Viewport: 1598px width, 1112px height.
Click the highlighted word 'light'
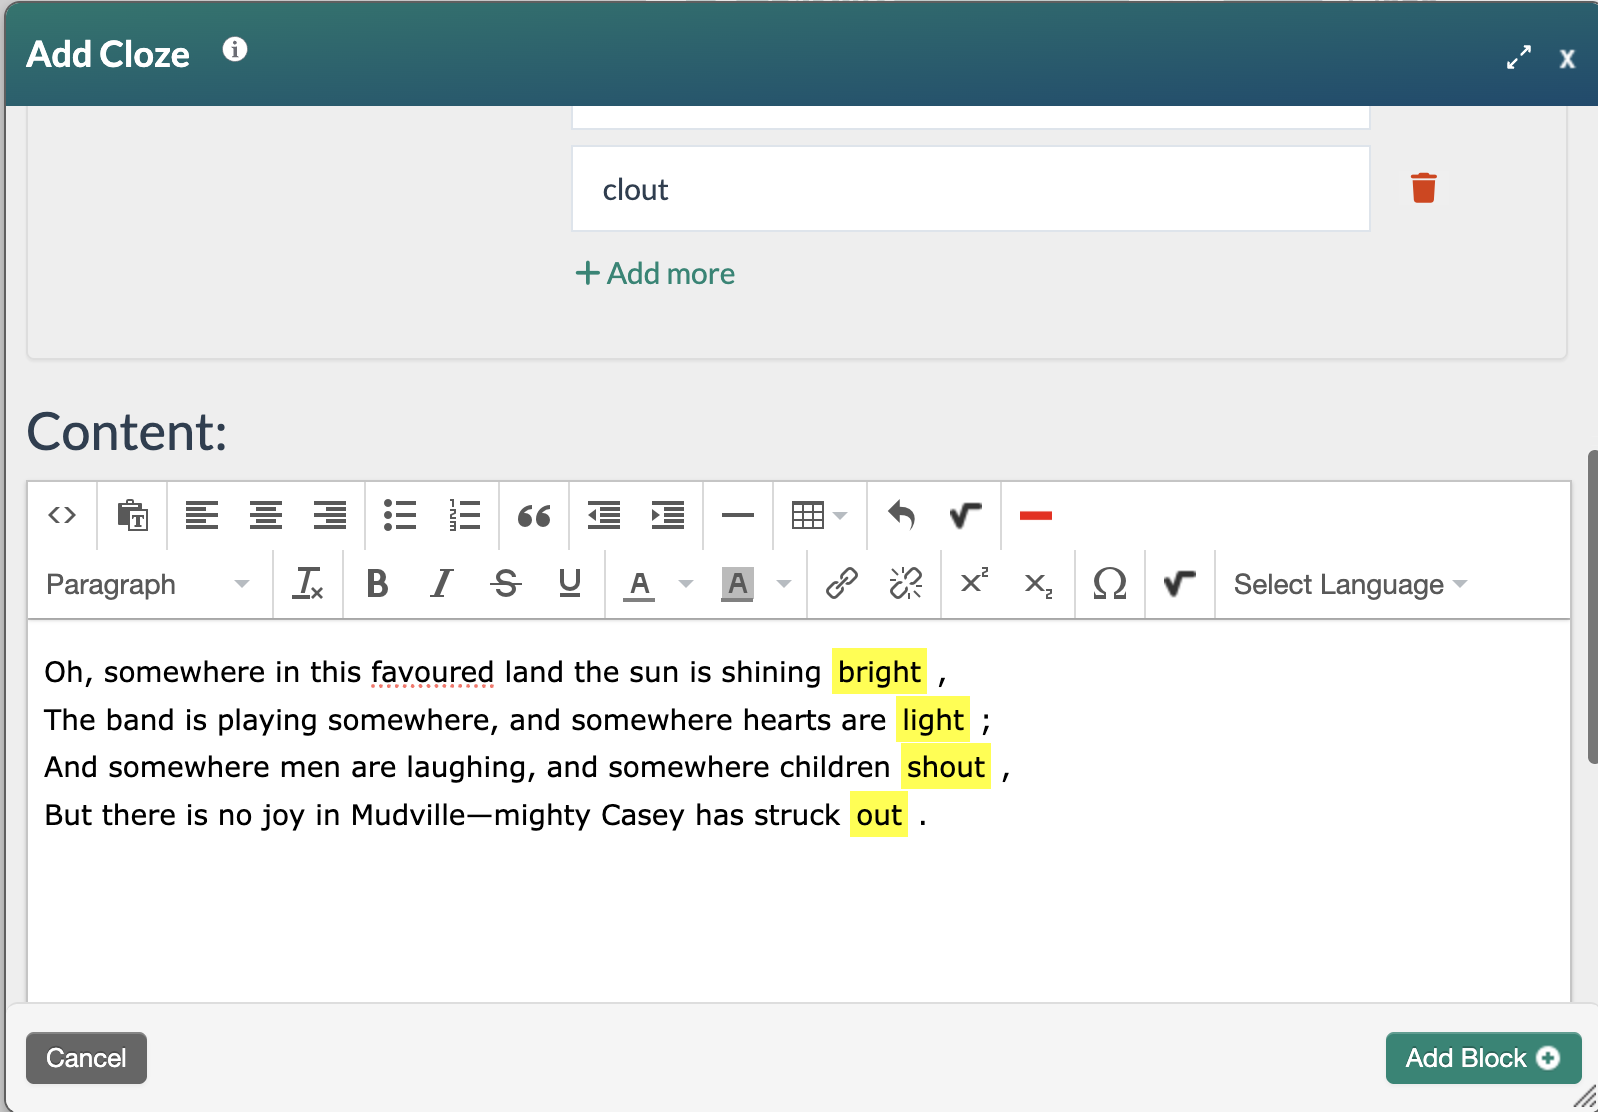(933, 720)
